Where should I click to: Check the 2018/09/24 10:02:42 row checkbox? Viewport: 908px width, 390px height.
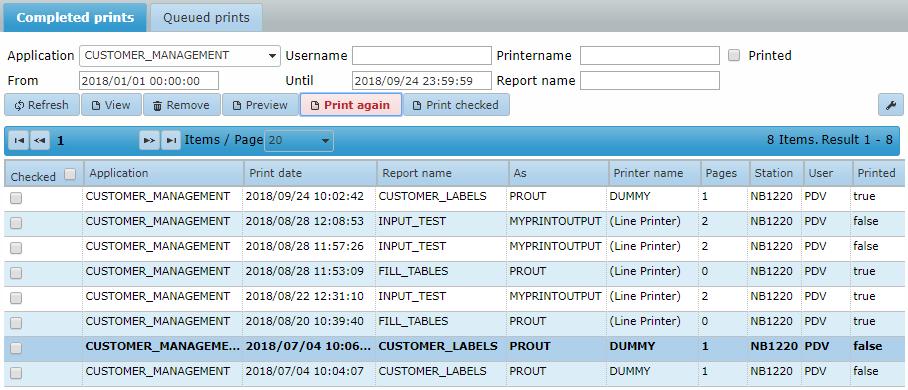16,198
